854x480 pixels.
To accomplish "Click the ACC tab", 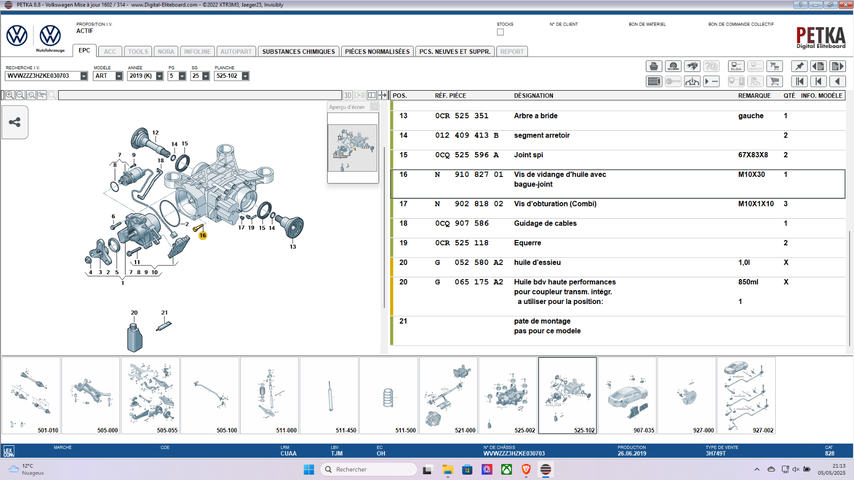I will pyautogui.click(x=110, y=52).
